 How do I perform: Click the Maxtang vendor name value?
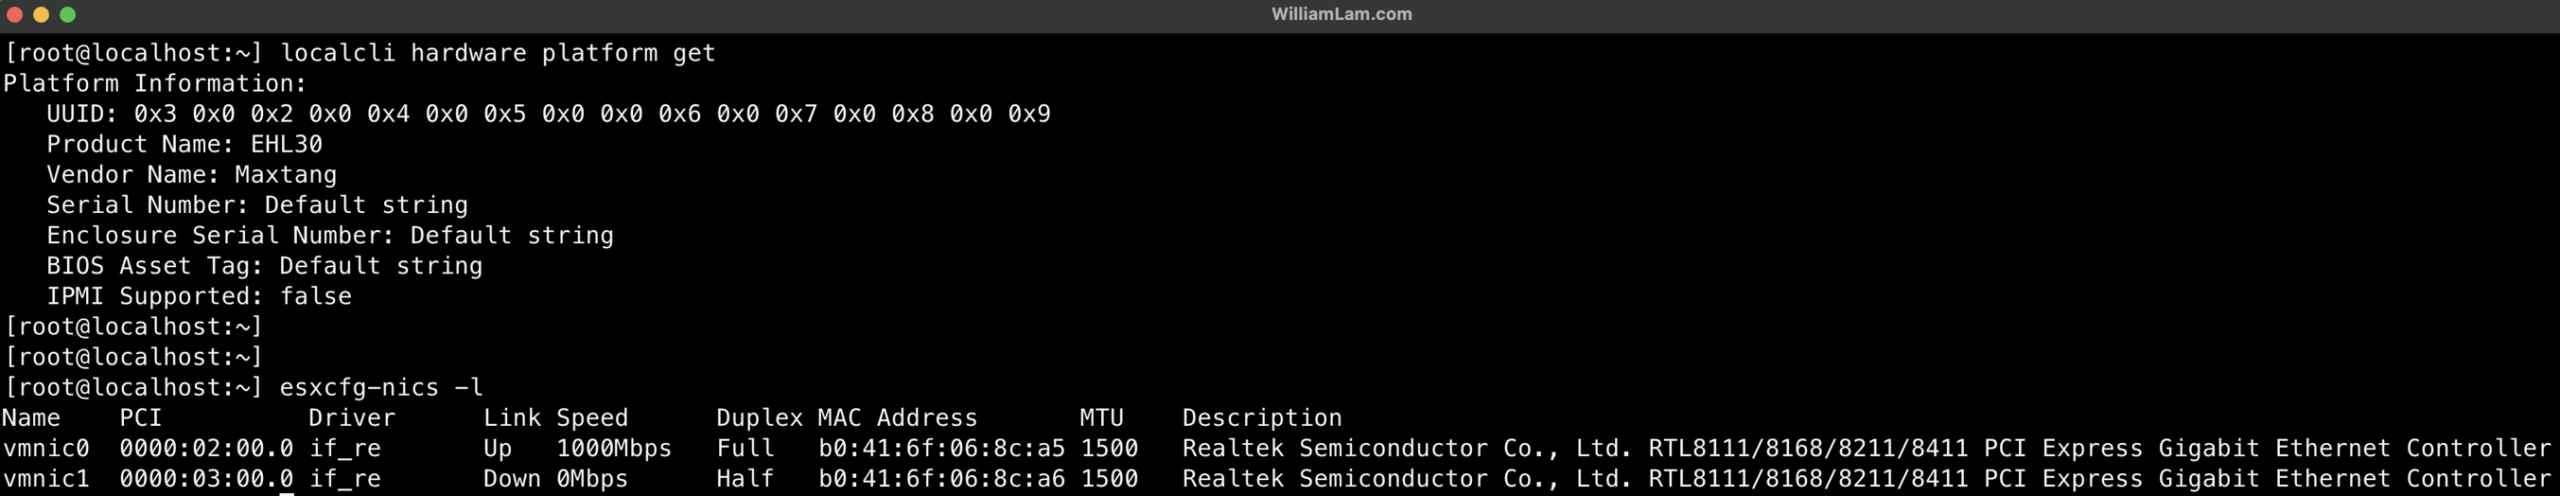[x=285, y=175]
